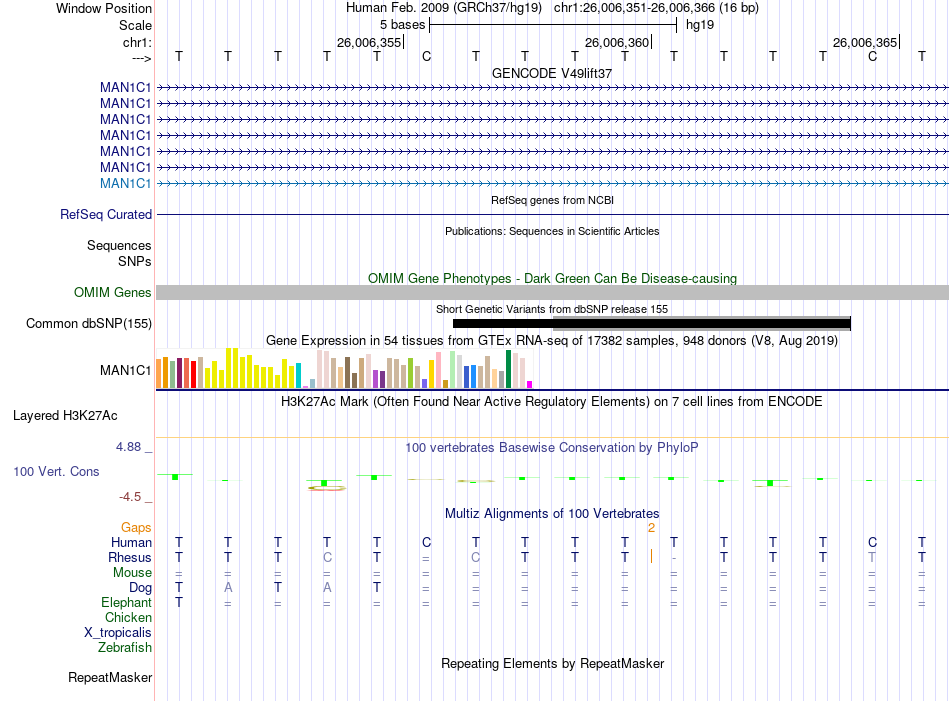Click the '26,006,355' ruler position
Screen dimensions: 950x701
coord(369,42)
